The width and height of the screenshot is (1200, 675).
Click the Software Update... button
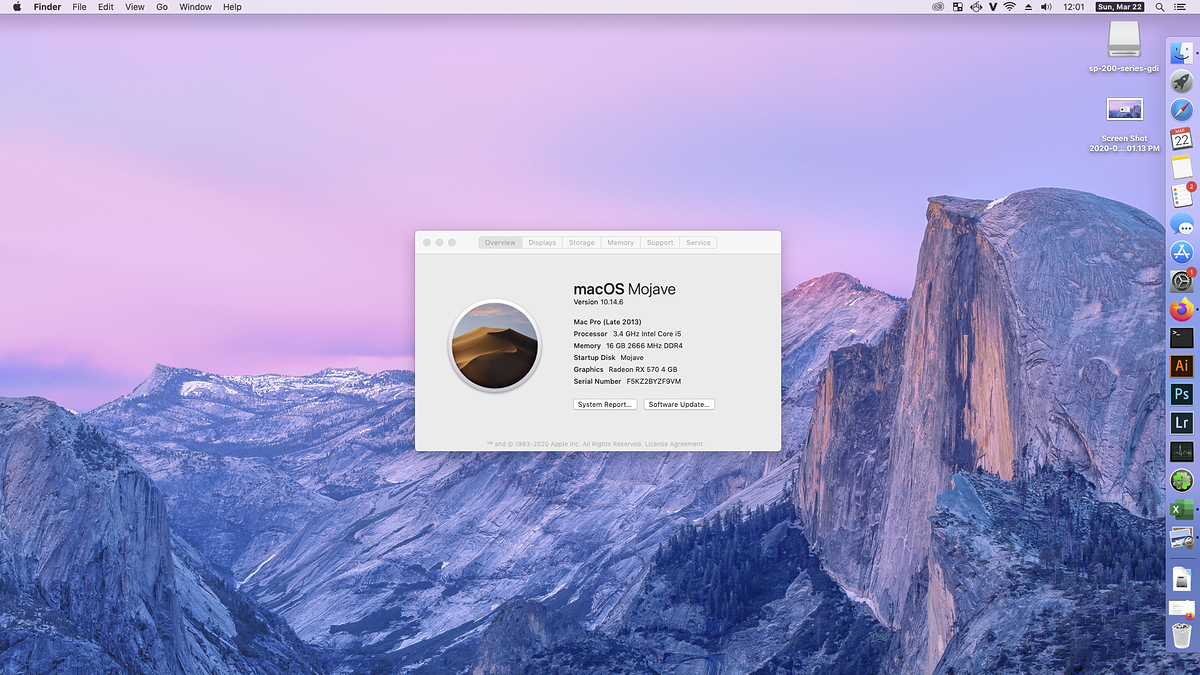(679, 405)
